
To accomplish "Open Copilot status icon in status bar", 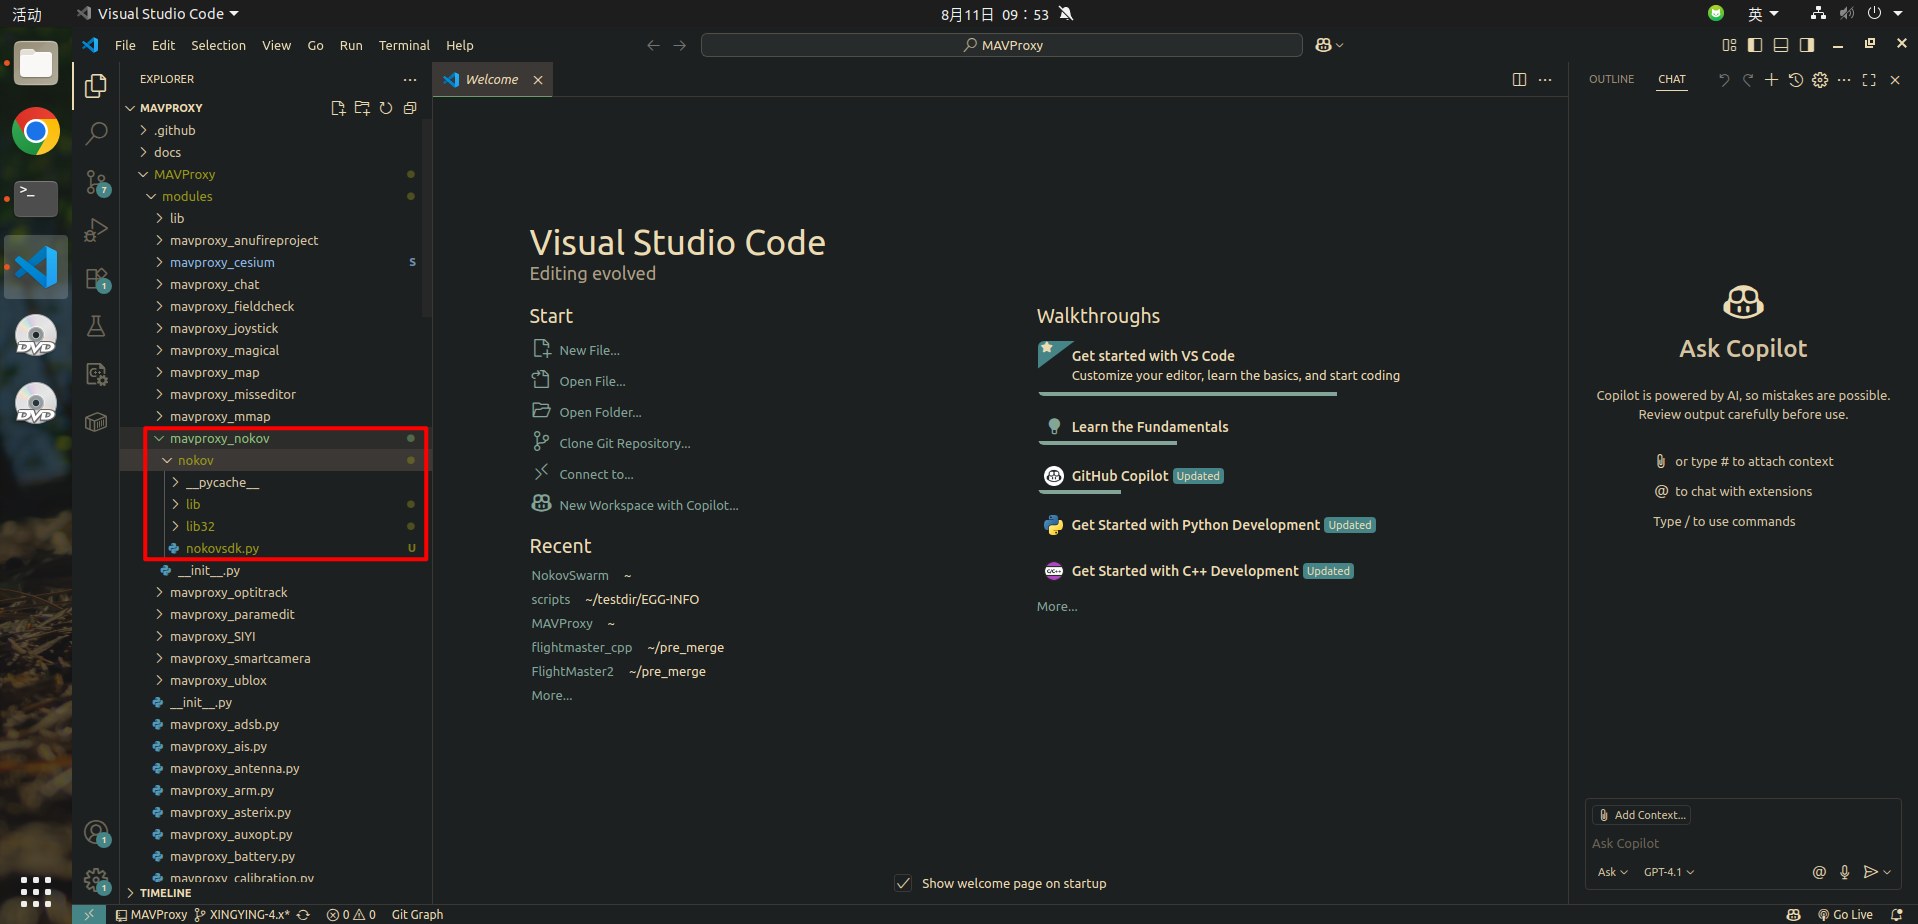I will point(1794,914).
